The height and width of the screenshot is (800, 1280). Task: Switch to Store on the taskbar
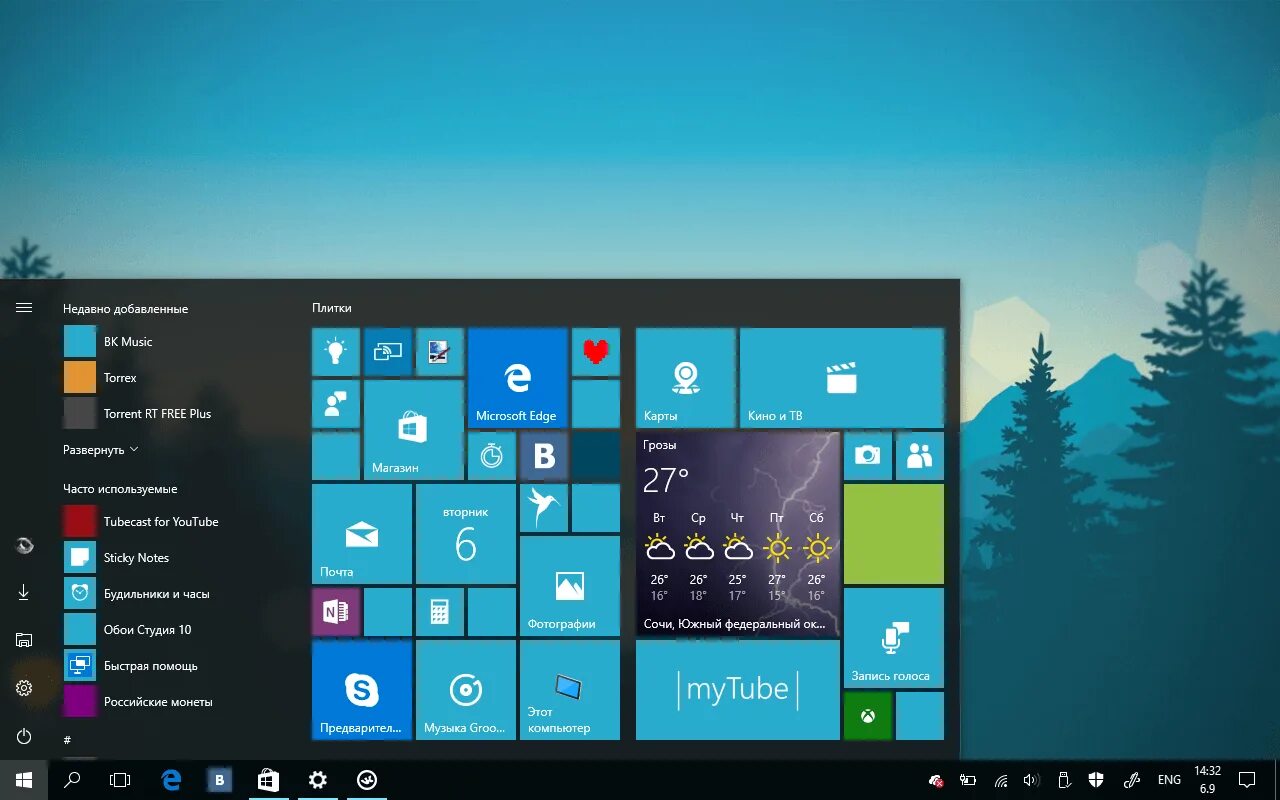(268, 780)
